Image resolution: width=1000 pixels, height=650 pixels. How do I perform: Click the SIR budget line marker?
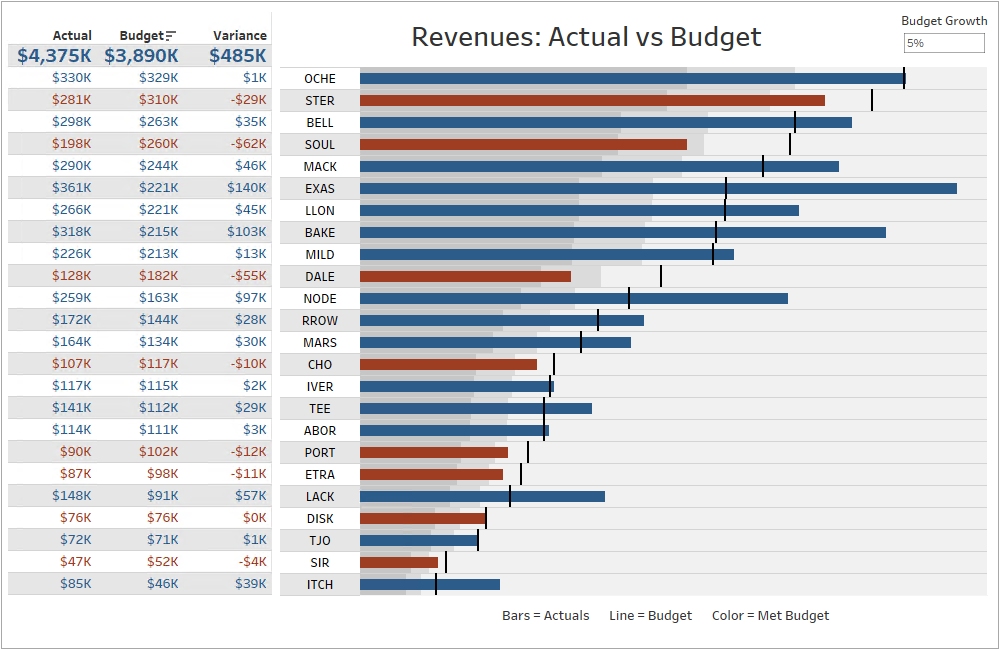446,562
